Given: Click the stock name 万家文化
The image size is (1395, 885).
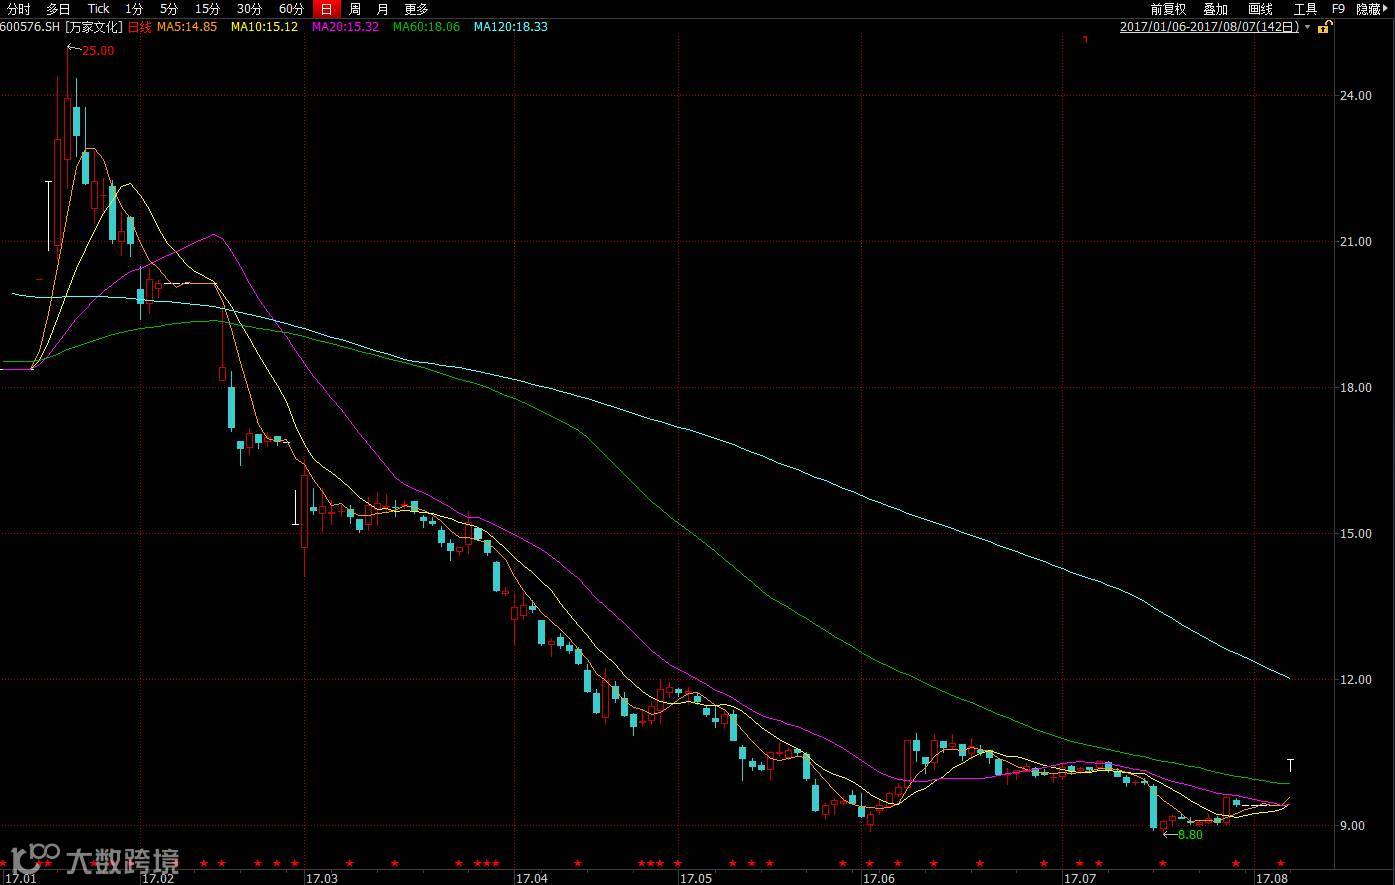Looking at the screenshot, I should pos(94,27).
